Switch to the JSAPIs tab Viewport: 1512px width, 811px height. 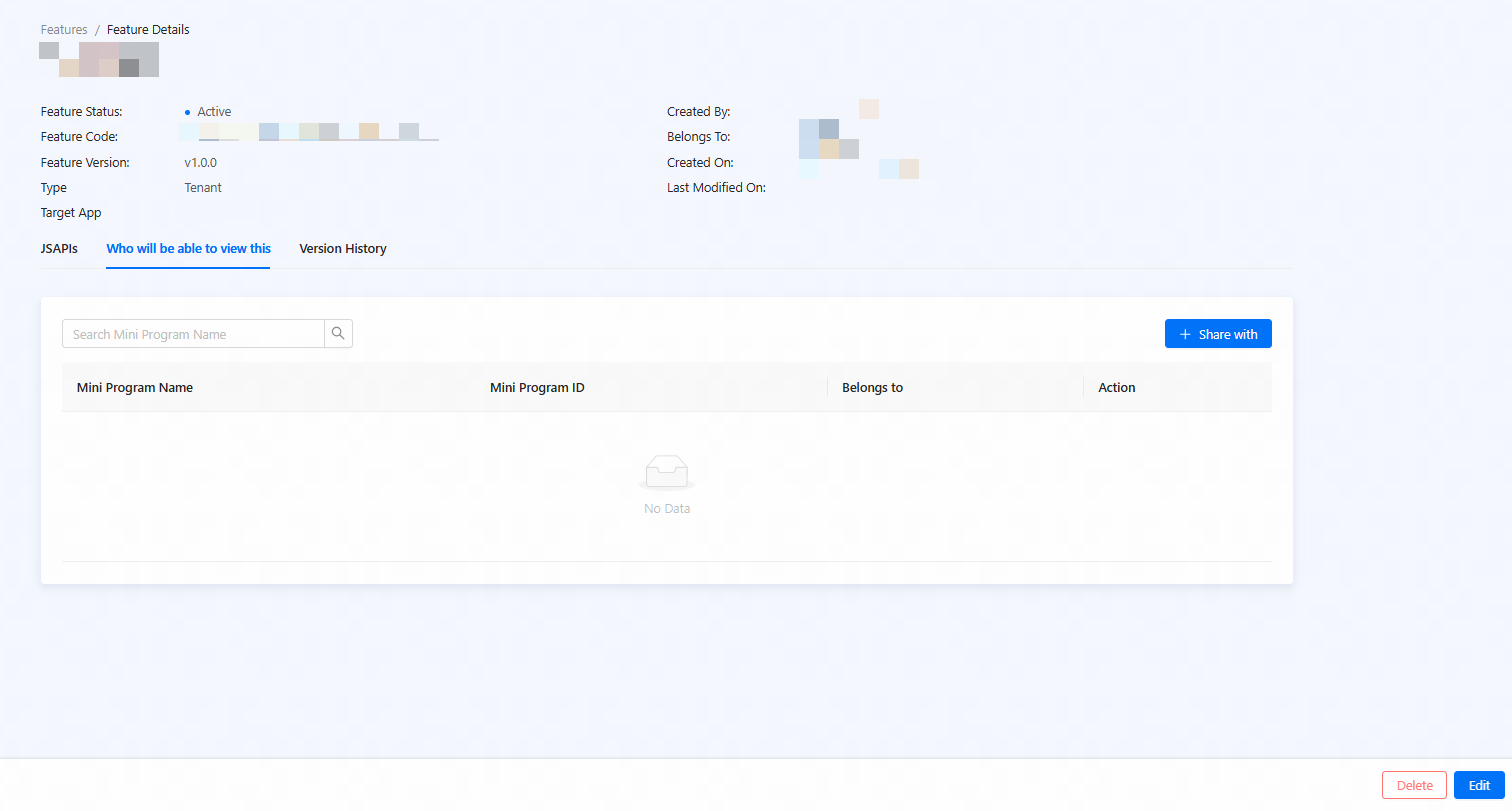59,248
